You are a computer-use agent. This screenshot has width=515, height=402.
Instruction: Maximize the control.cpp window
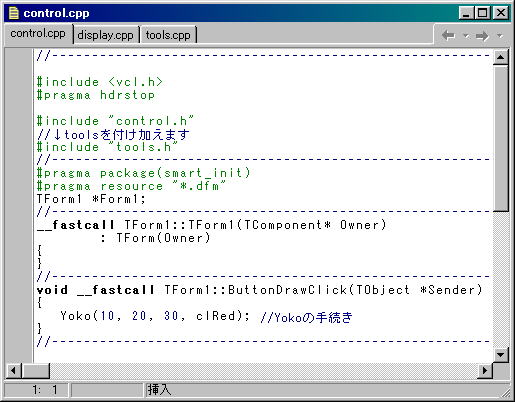(482, 13)
